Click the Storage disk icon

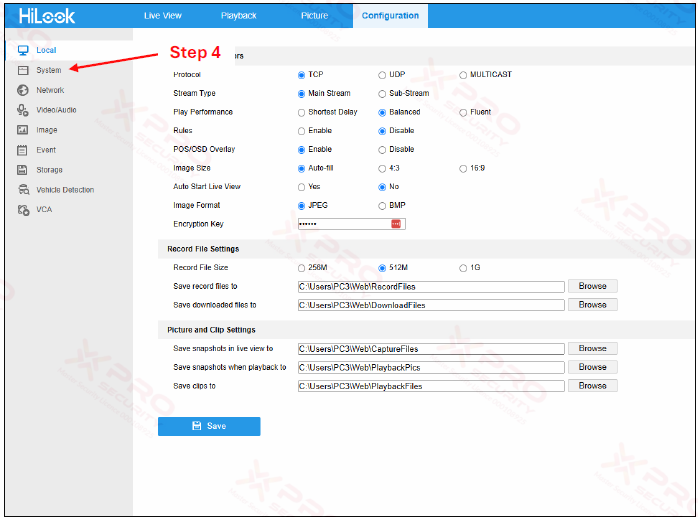point(22,170)
